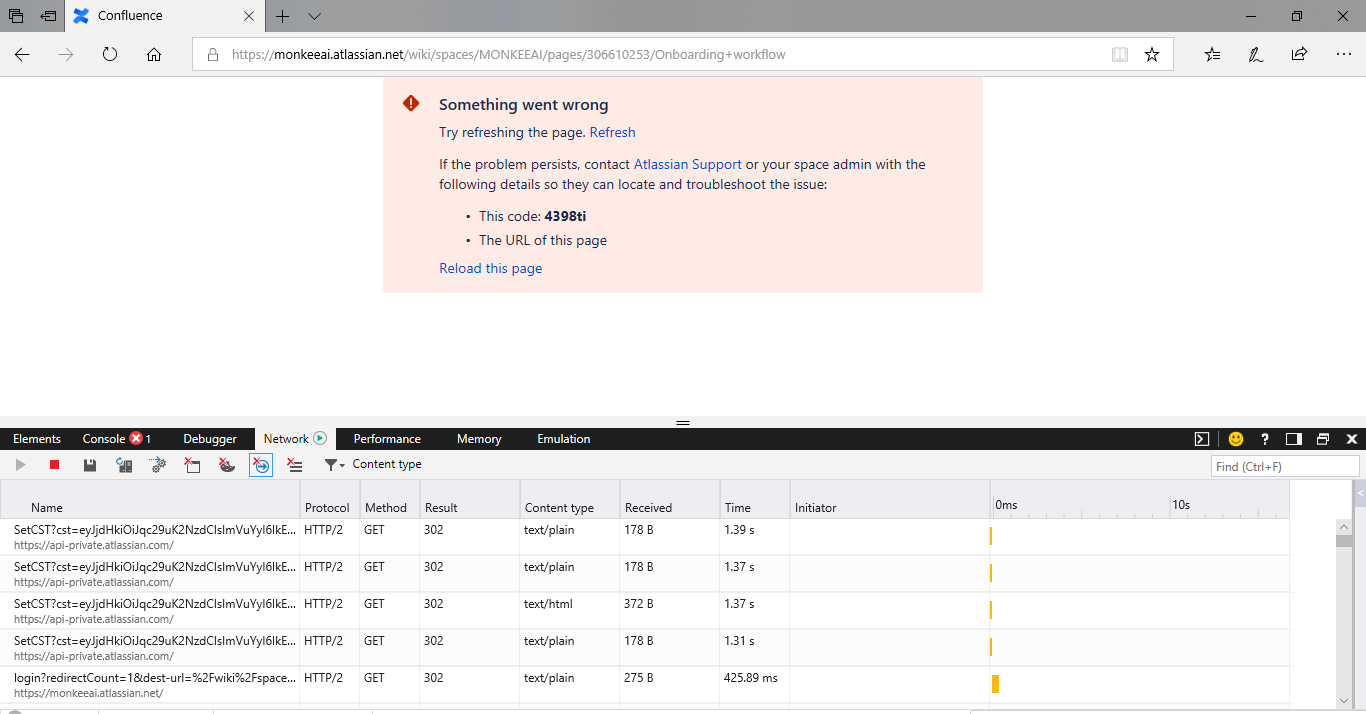The height and width of the screenshot is (714, 1366).
Task: Clear the network session list
Action: pyautogui.click(x=295, y=465)
